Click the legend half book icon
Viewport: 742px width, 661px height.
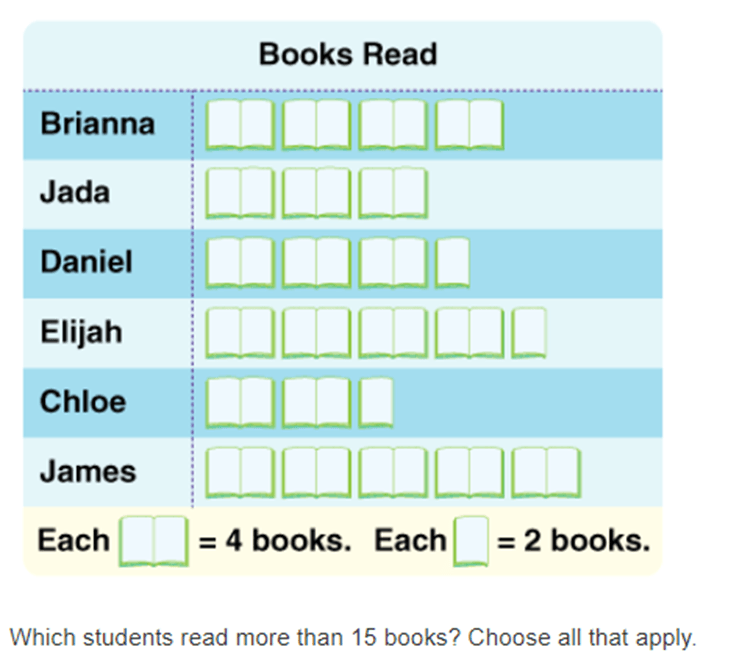471,541
